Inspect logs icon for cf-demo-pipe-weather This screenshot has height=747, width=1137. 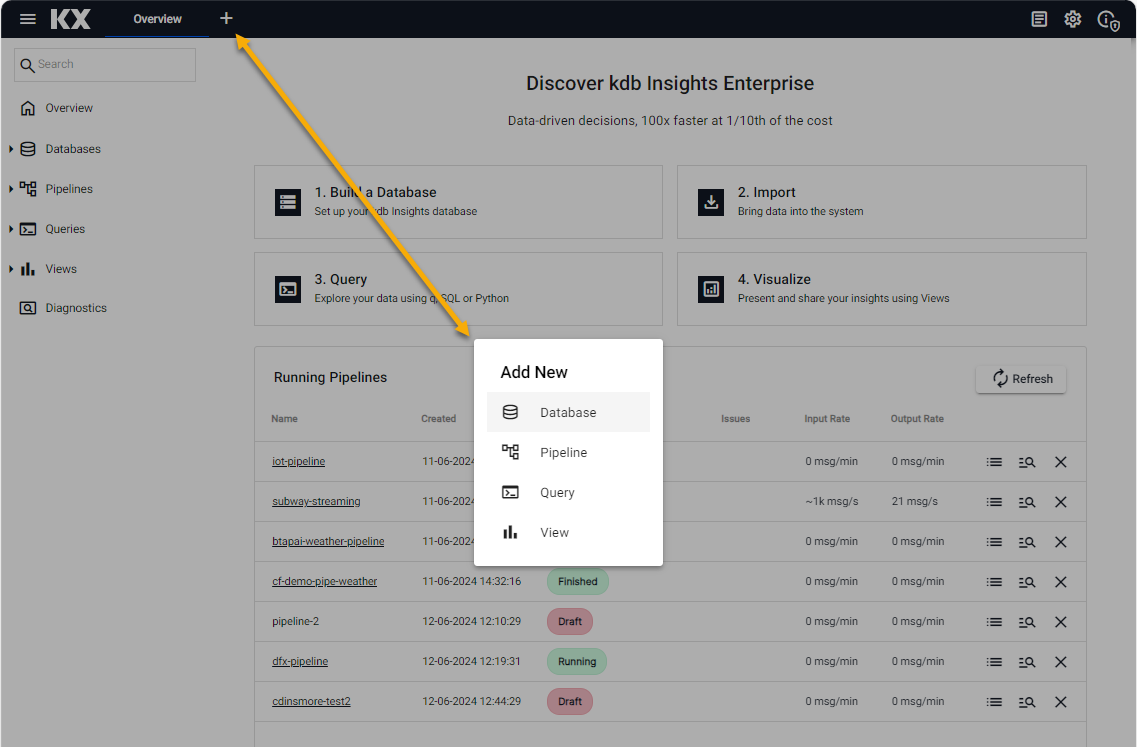tap(1027, 582)
